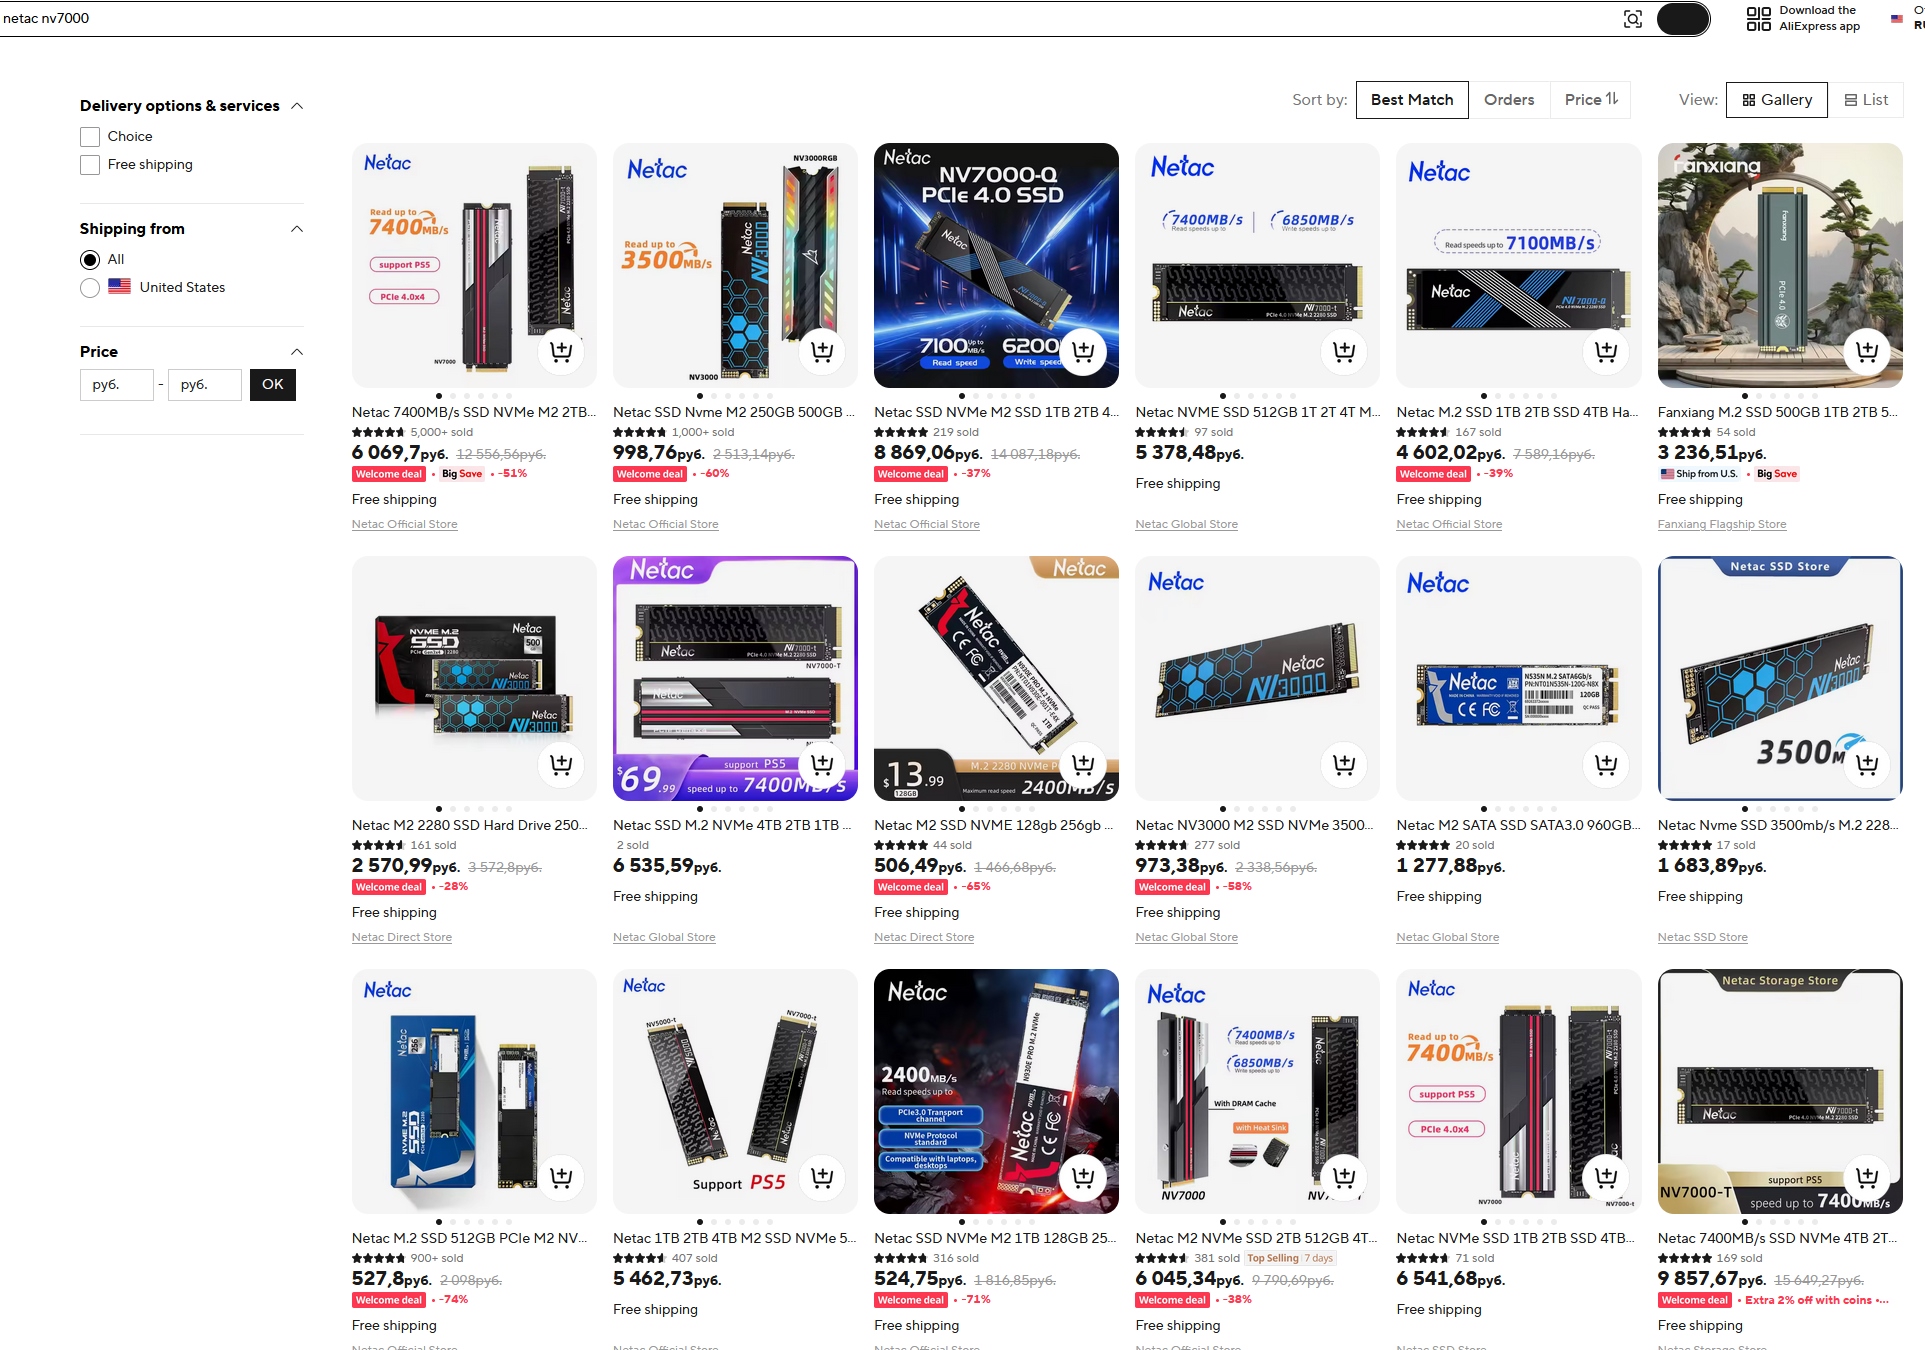
Task: Sort results by Orders
Action: [x=1509, y=100]
